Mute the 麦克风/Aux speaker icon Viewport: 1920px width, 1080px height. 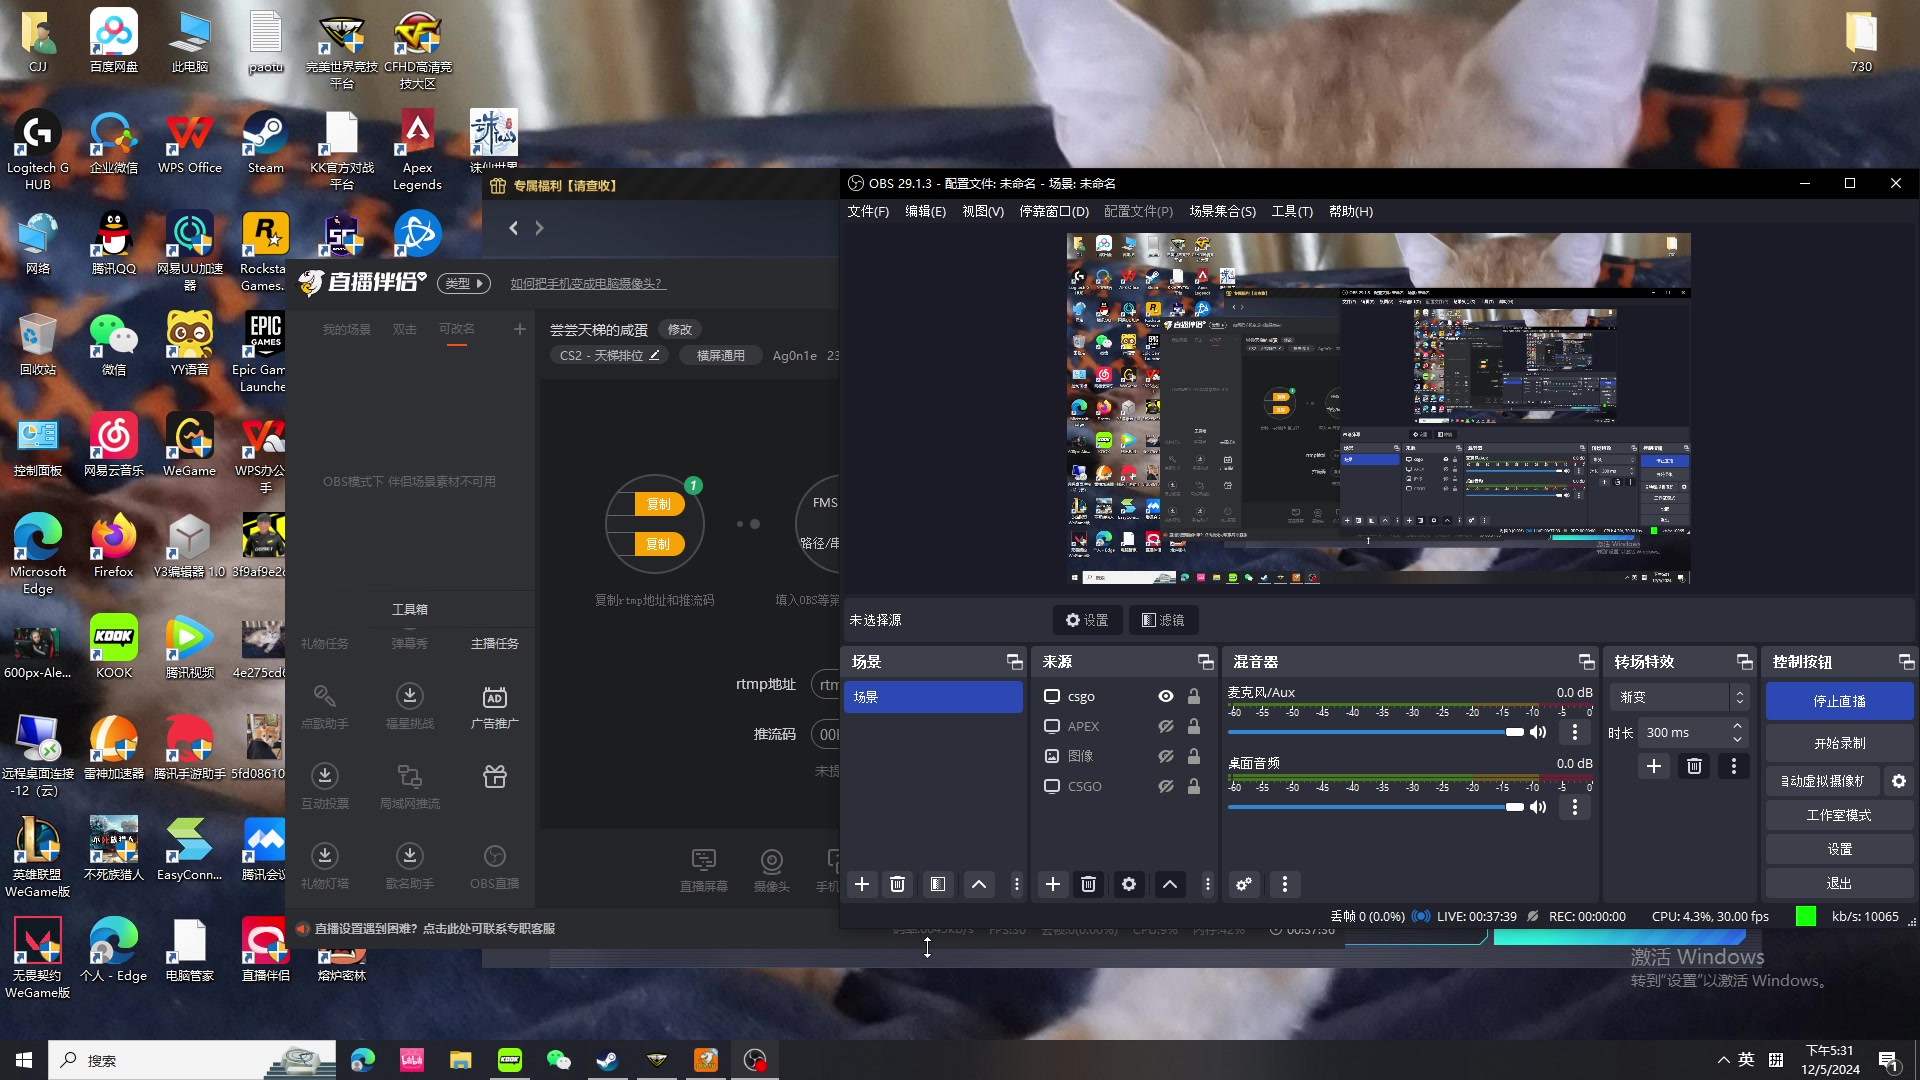point(1538,732)
